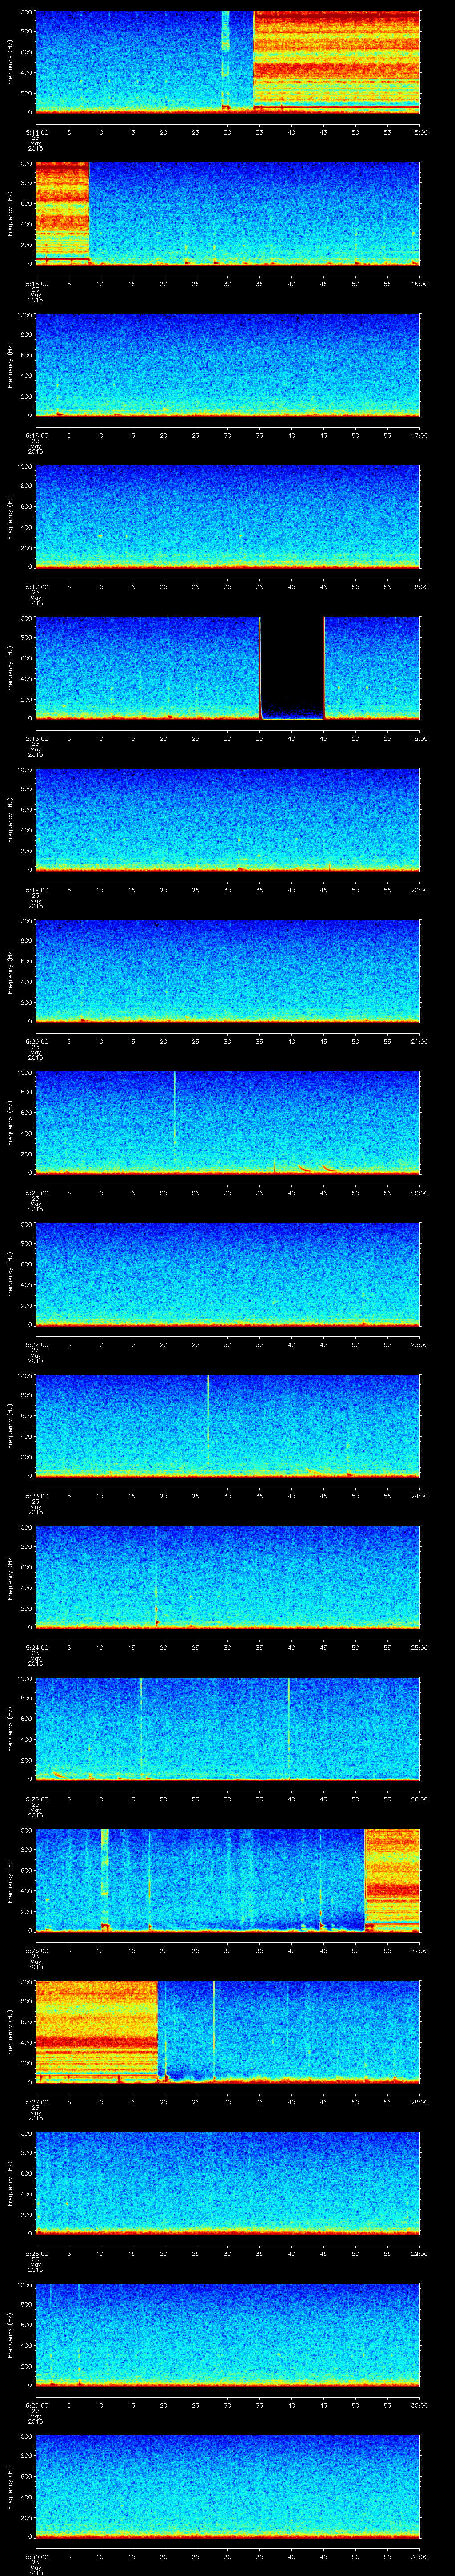Click the 5:20:00 spectrogram plot

point(227,970)
